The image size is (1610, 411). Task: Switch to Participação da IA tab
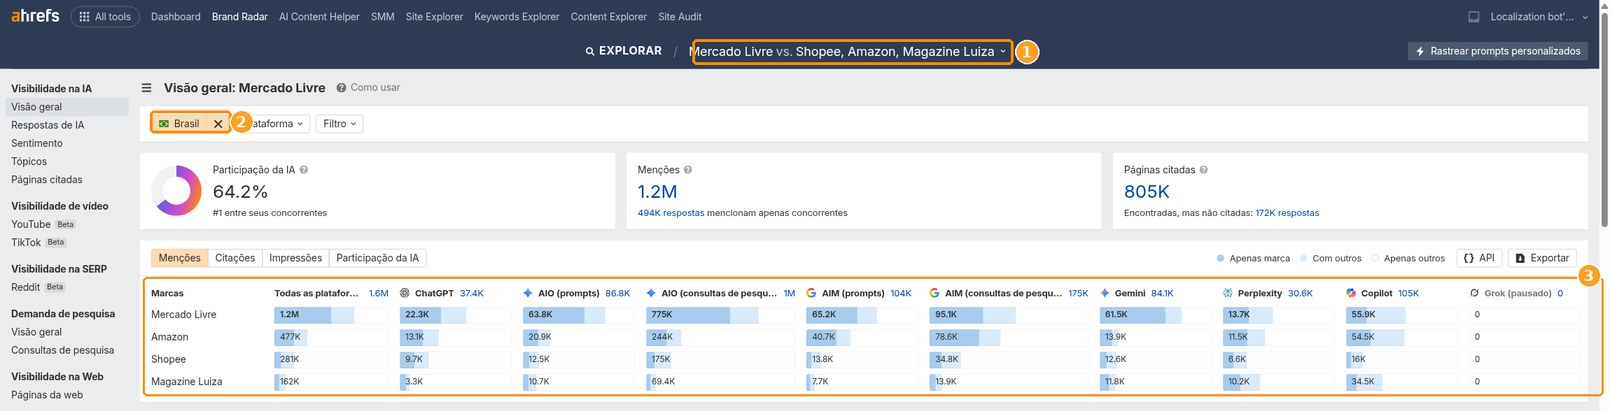tap(378, 258)
